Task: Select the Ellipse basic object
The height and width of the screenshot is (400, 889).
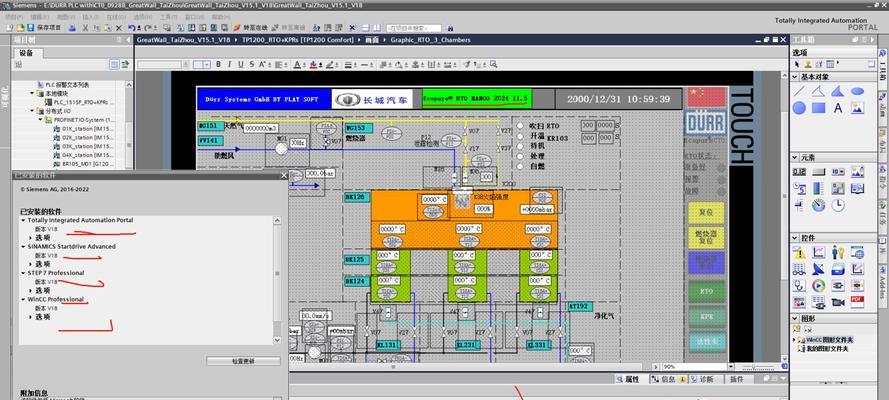Action: click(x=857, y=91)
